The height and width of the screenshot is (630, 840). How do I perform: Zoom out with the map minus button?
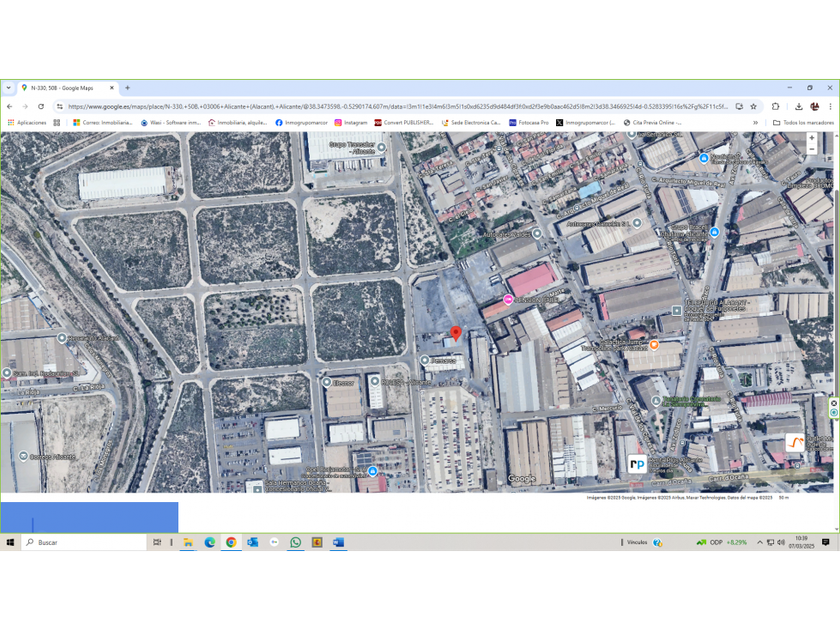(812, 150)
